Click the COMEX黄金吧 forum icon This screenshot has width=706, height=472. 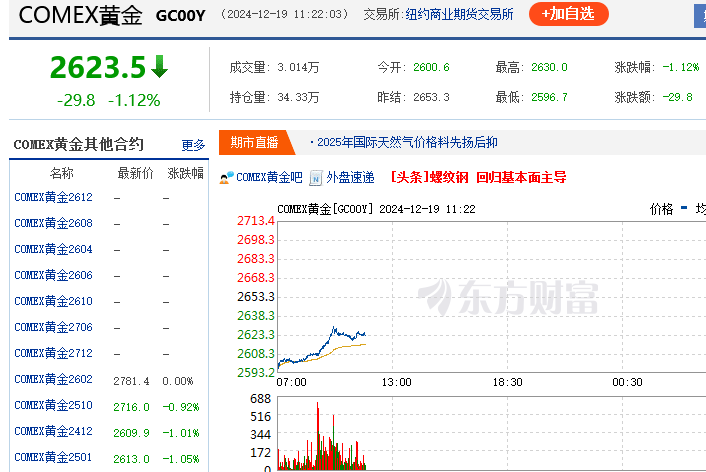226,177
